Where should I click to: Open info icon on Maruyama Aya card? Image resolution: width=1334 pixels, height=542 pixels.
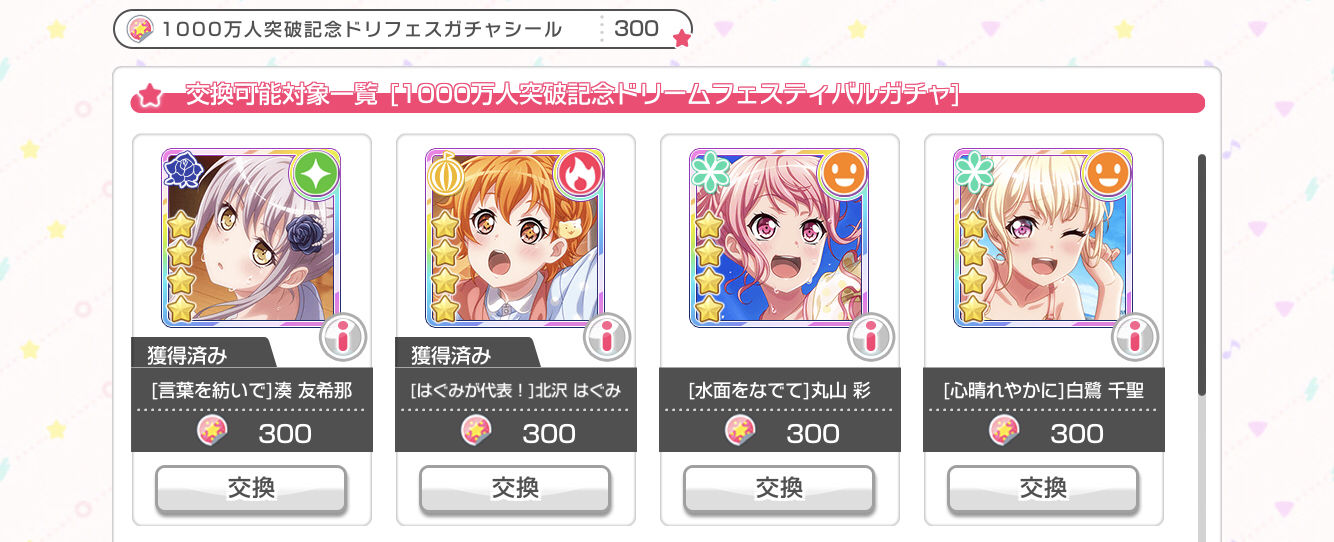click(871, 337)
